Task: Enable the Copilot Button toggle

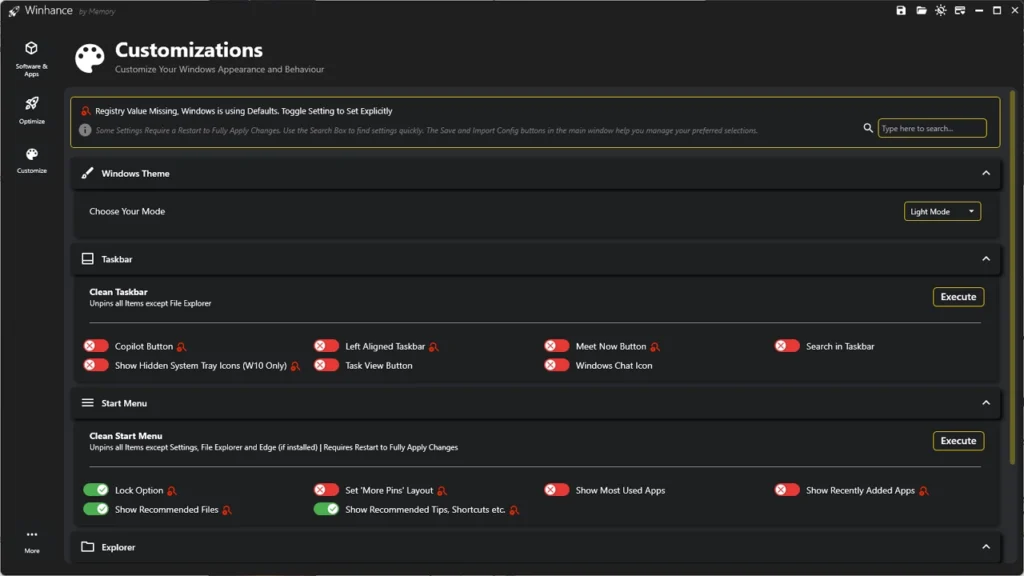Action: 96,346
